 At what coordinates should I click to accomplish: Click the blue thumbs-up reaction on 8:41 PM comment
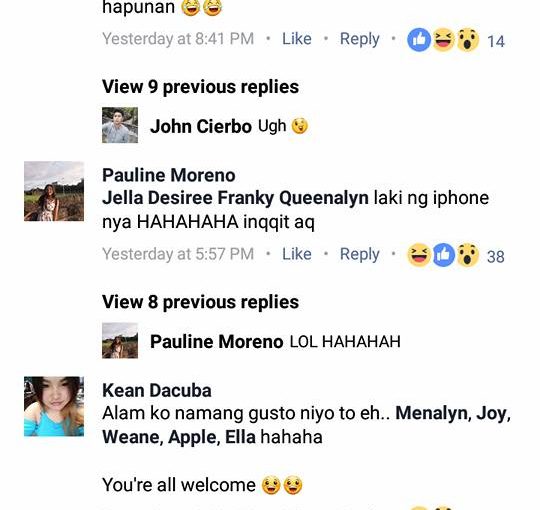point(419,40)
